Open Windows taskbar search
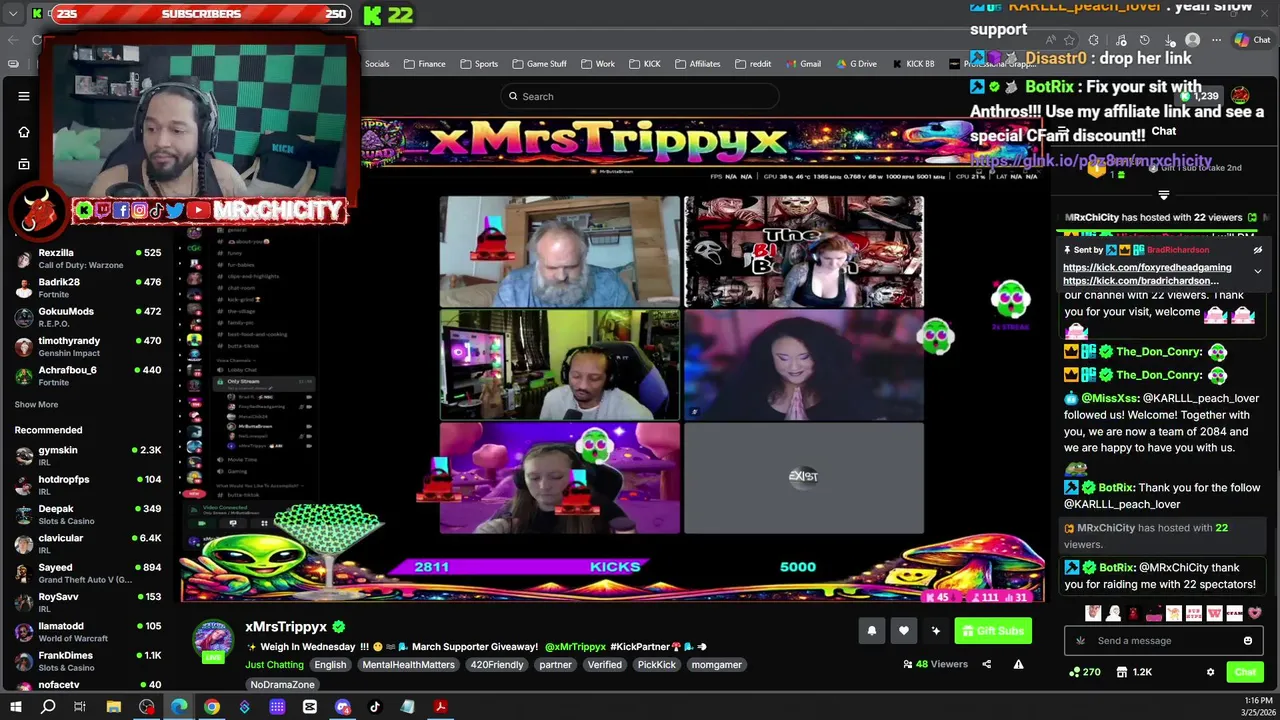 pos(48,707)
